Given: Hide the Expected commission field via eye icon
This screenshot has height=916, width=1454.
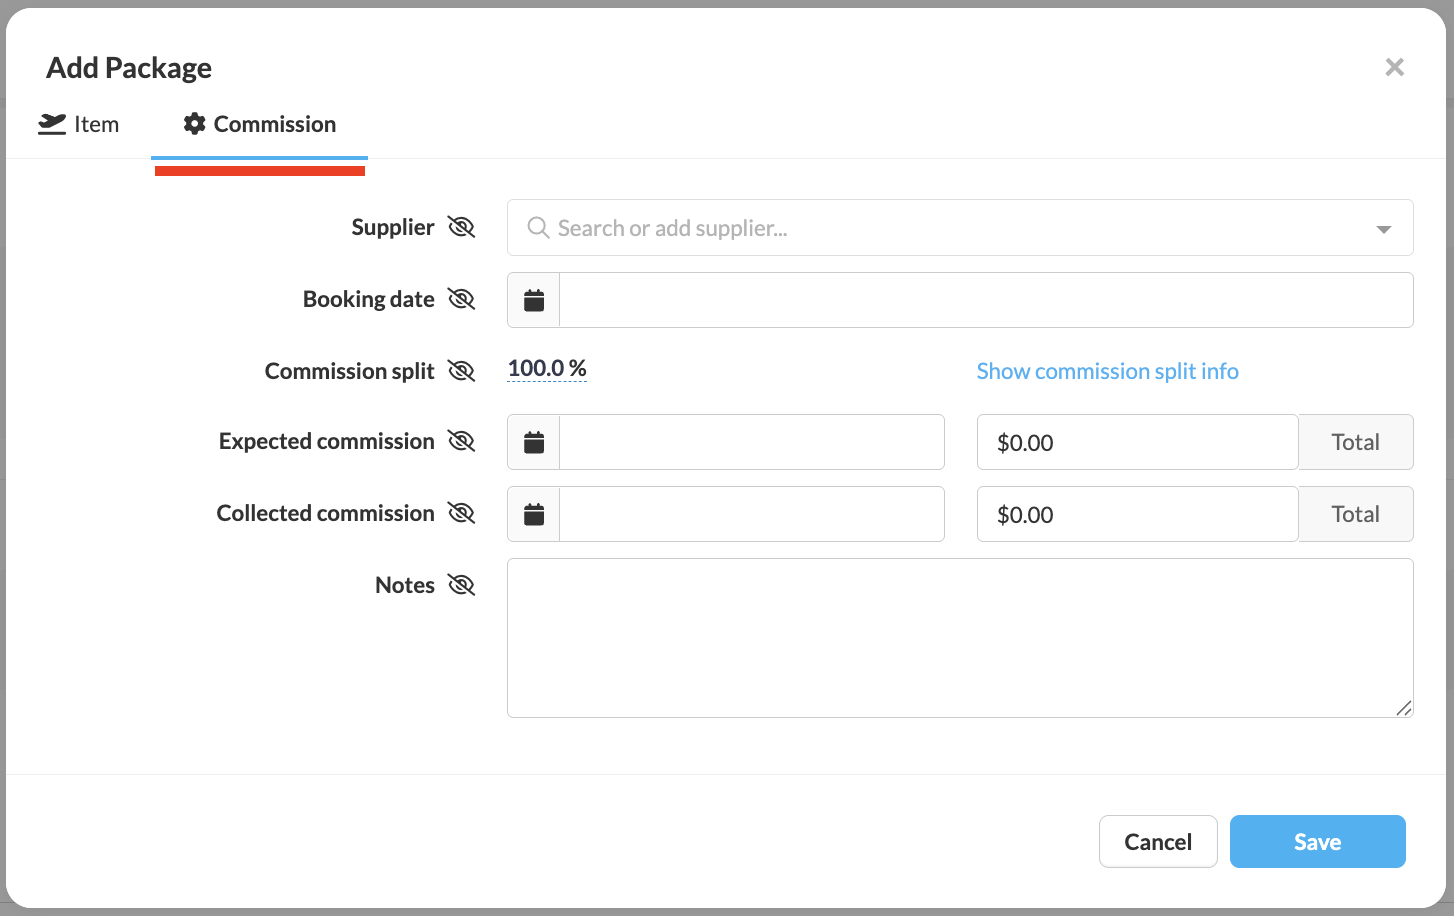Looking at the screenshot, I should tap(461, 441).
